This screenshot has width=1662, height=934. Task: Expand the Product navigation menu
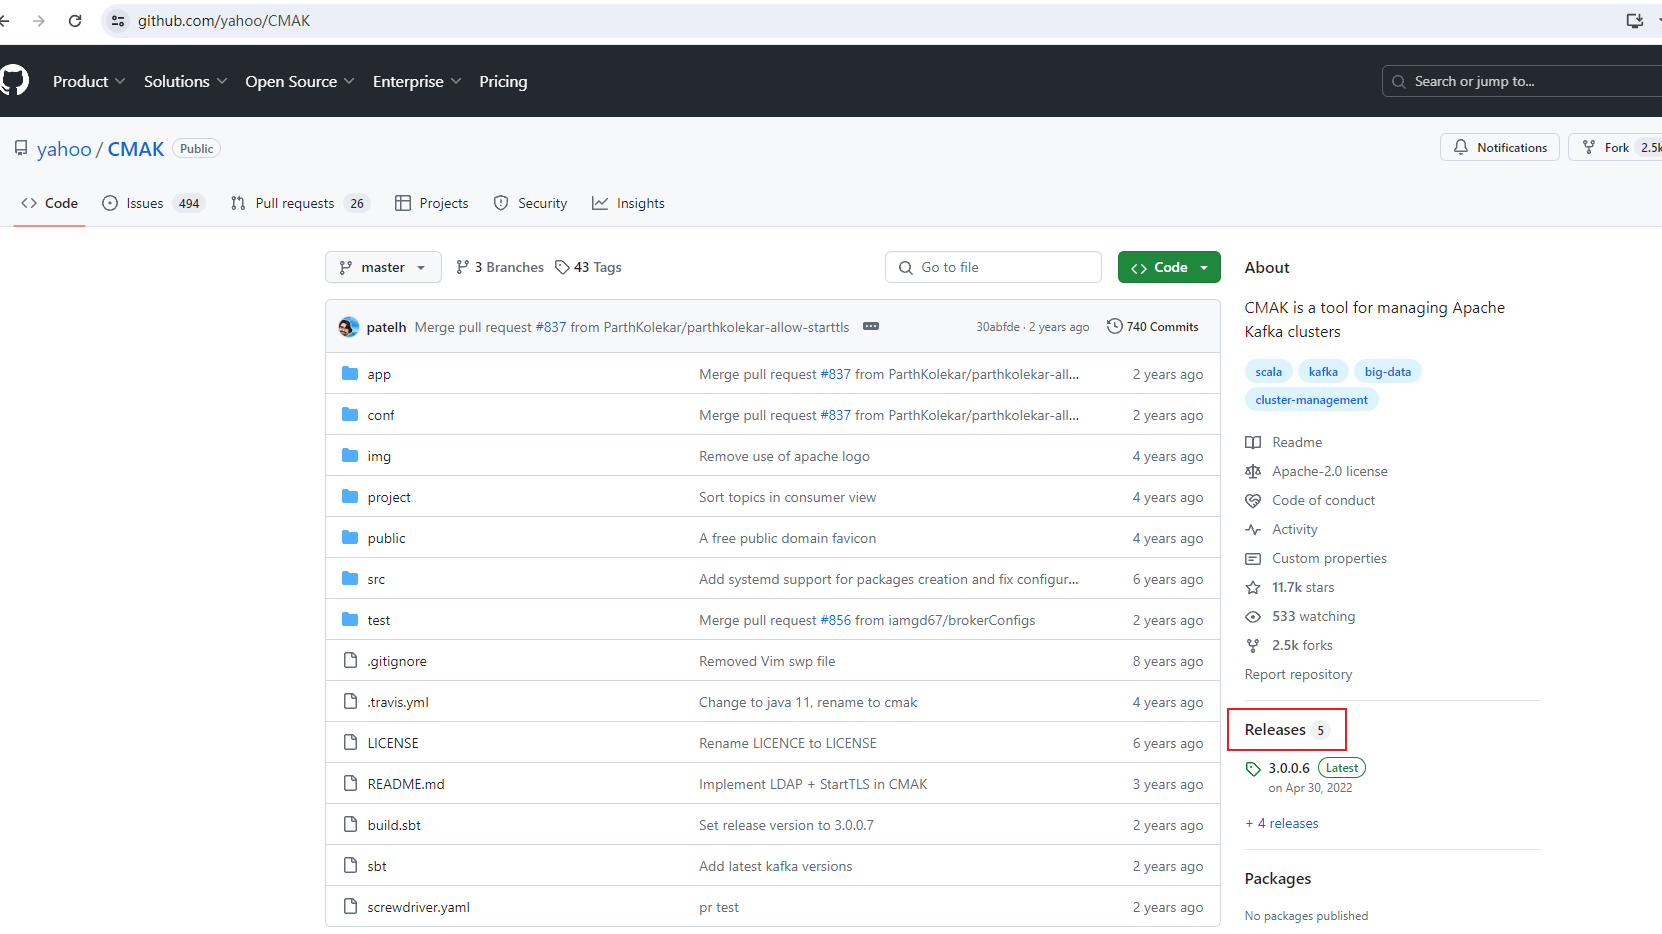[88, 82]
